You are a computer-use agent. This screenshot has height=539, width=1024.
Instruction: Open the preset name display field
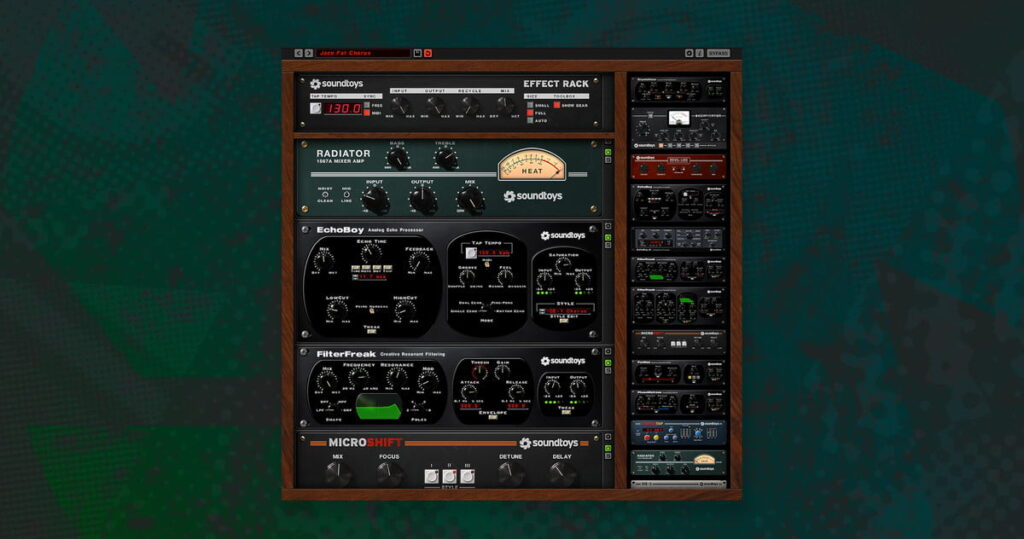point(363,53)
